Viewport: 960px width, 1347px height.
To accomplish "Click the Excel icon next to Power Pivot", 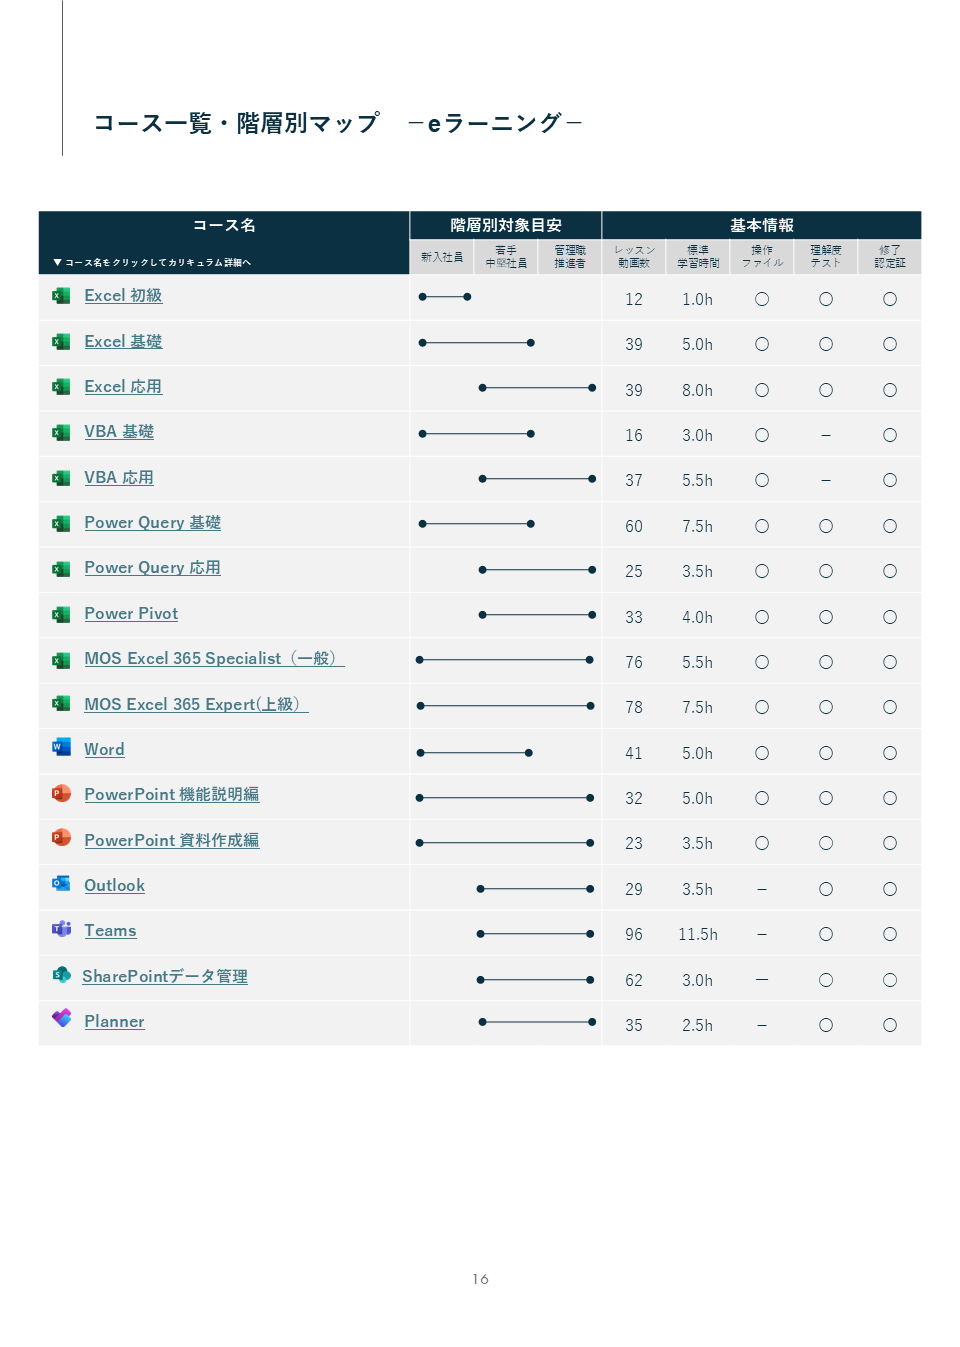I will pos(61,613).
